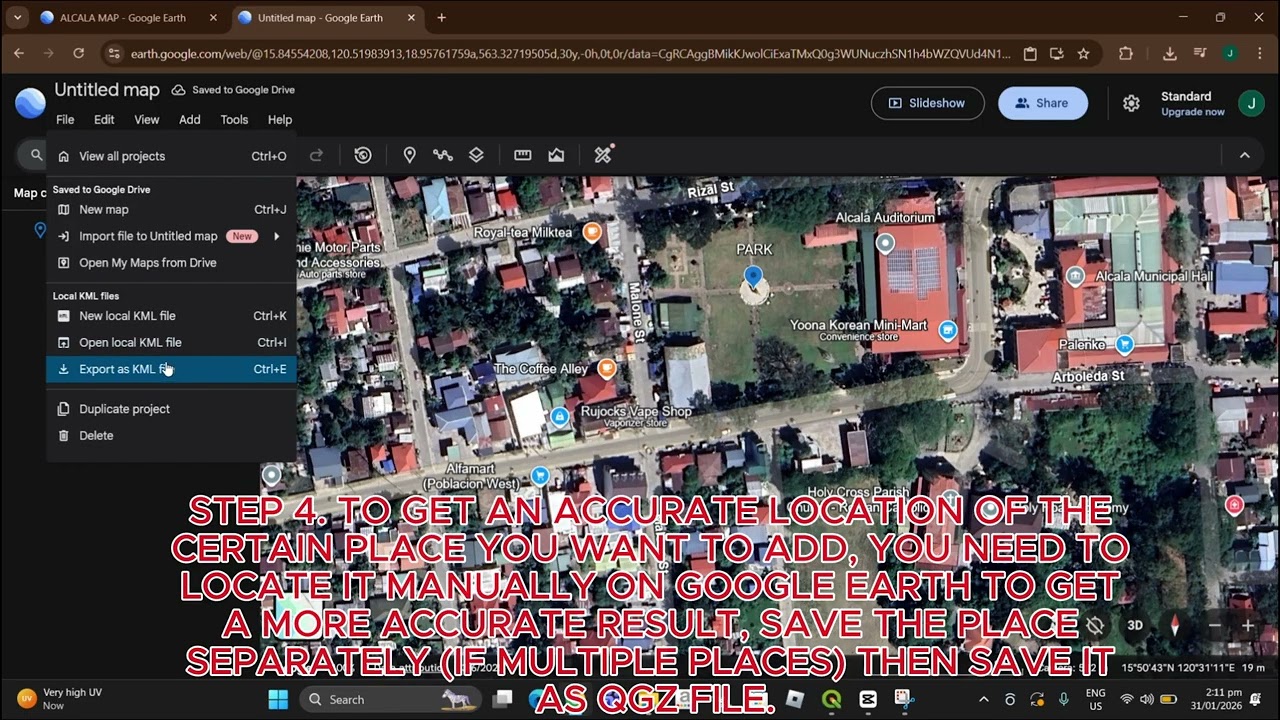Toggle the 3D view button
Viewport: 1280px width, 720px height.
click(1135, 626)
